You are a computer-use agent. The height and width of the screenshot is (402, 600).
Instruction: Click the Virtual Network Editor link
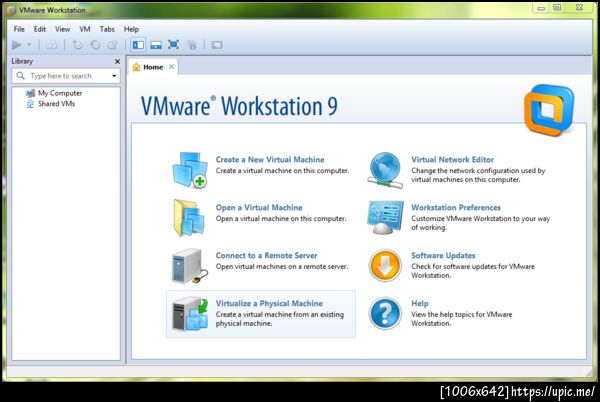point(452,159)
